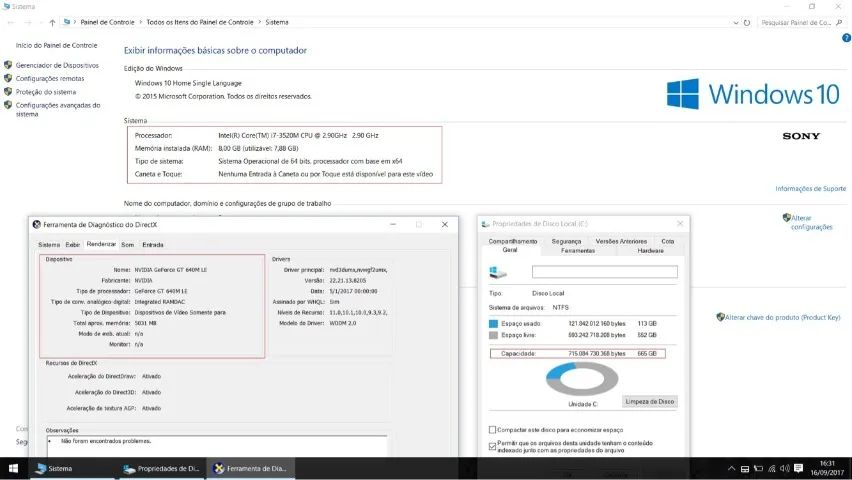Open Cota tab in disk properties

click(668, 241)
